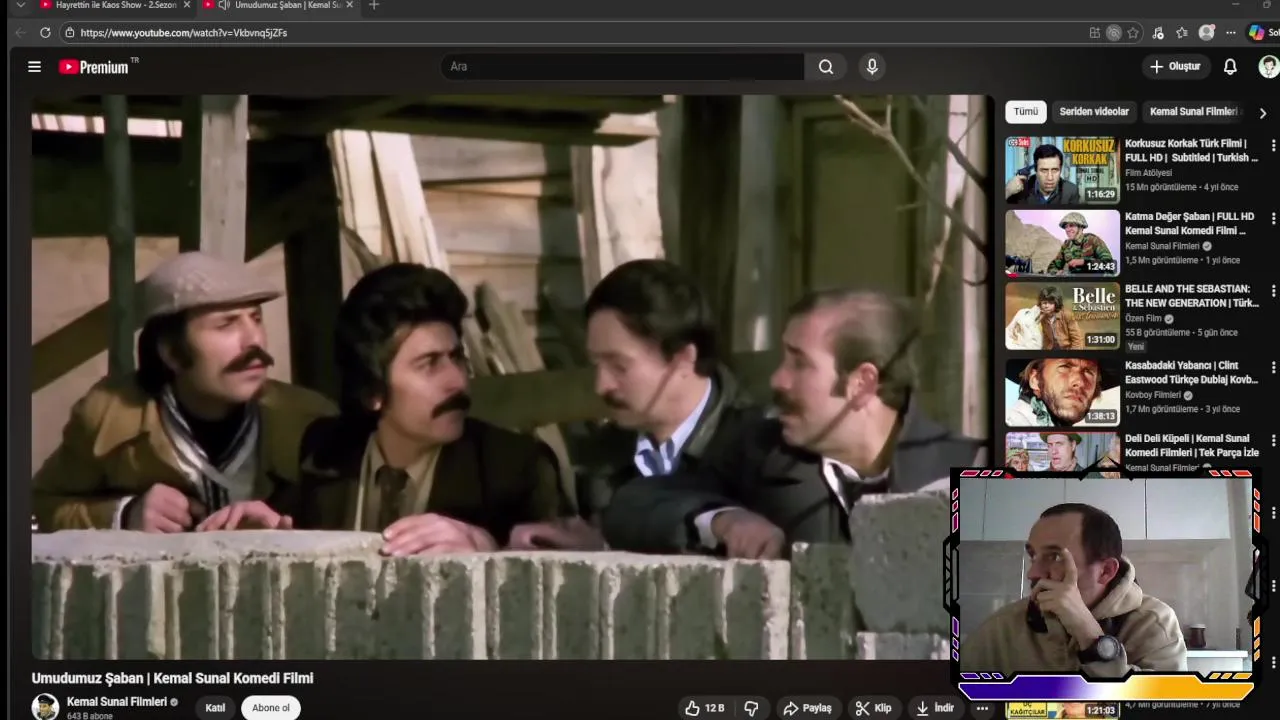Open the browser profile icon

(x=1207, y=33)
